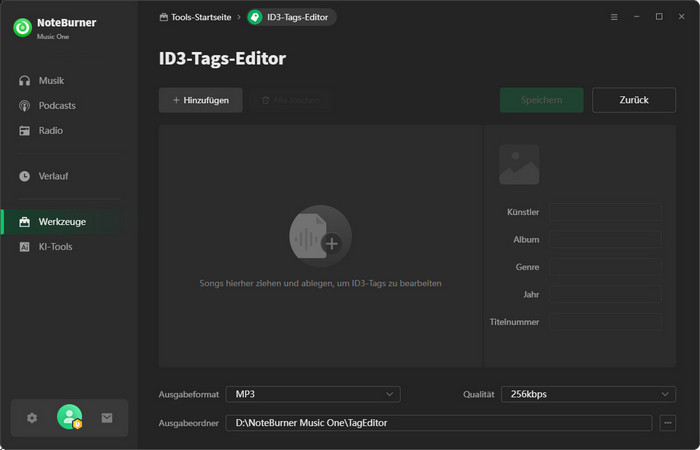Click the NoteBurner logo icon
The width and height of the screenshot is (700, 450).
point(22,27)
